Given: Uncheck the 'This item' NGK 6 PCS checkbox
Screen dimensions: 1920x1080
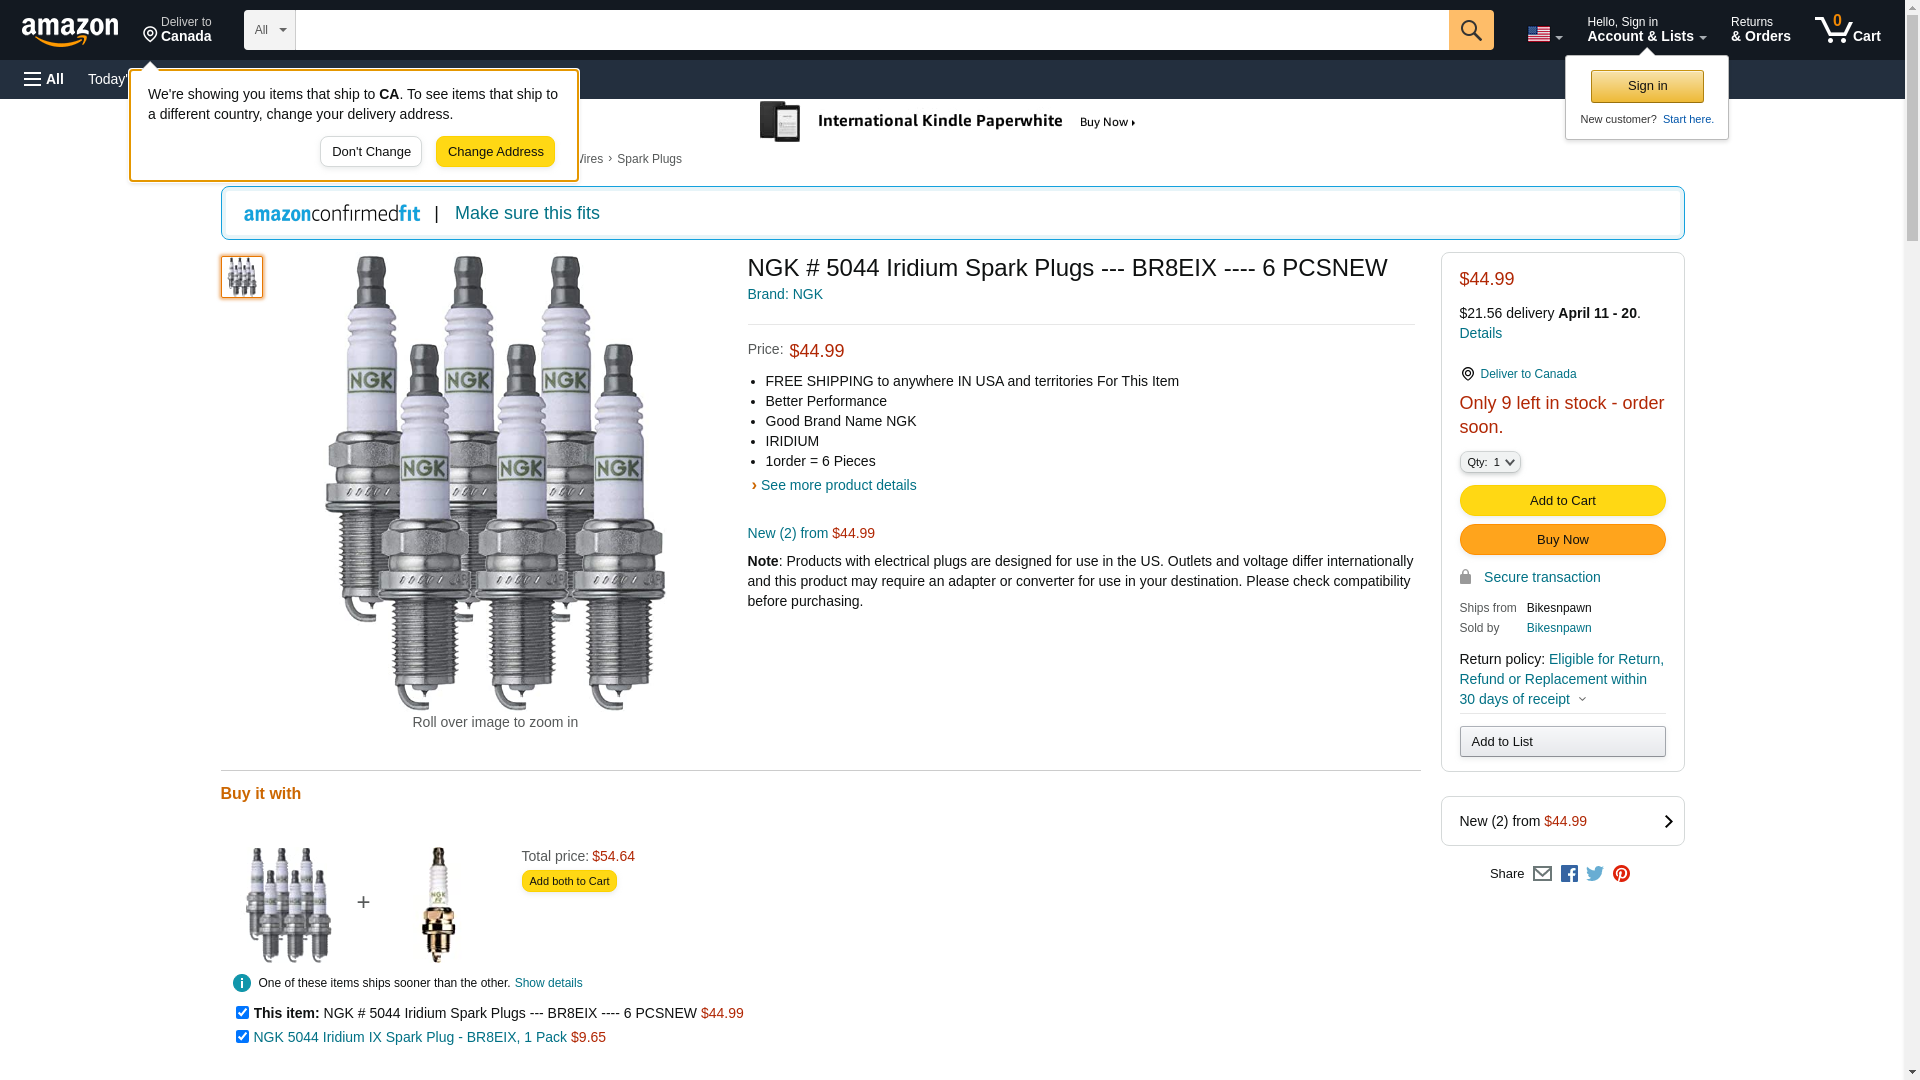Looking at the screenshot, I should (x=242, y=1013).
